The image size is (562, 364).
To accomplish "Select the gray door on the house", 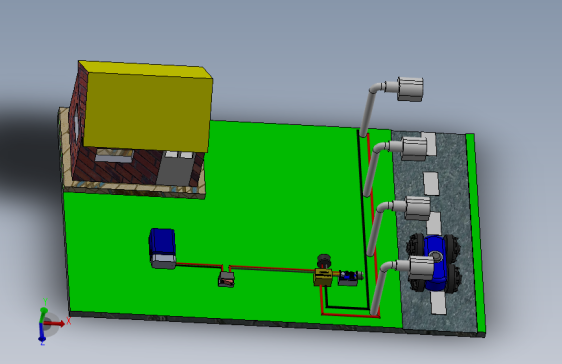I will point(177,167).
